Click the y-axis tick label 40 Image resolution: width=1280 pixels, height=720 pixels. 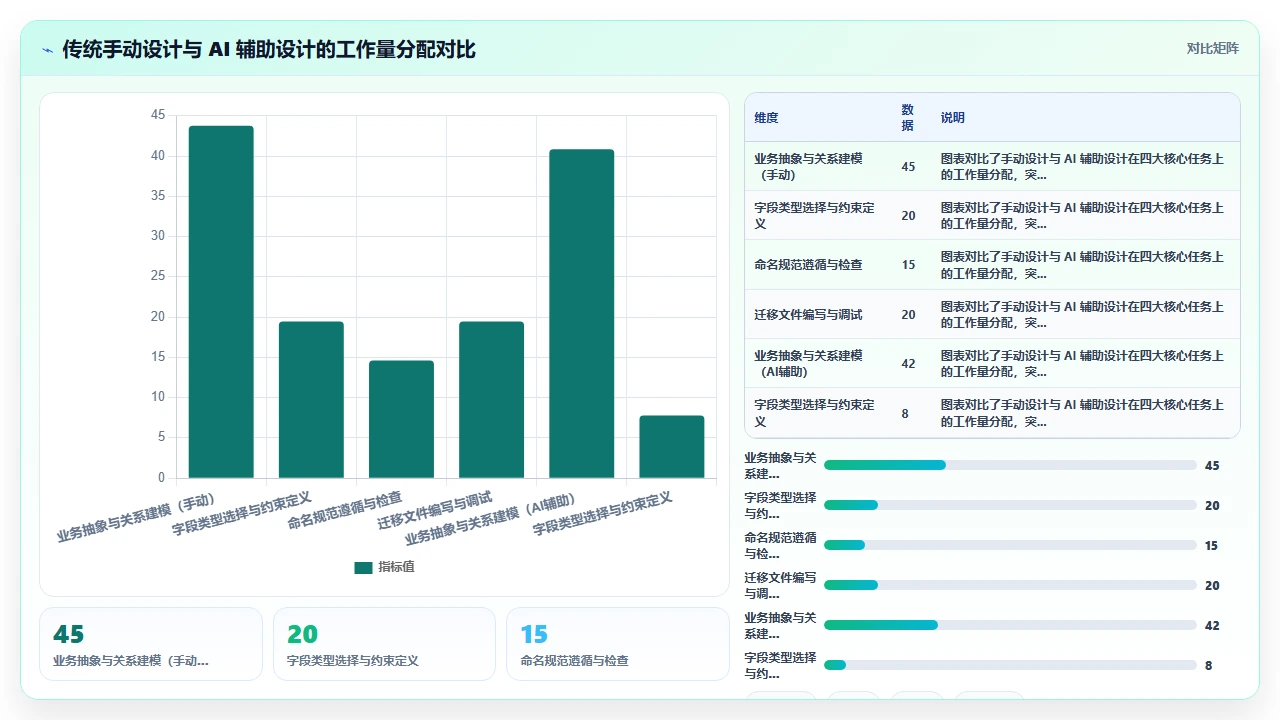pyautogui.click(x=158, y=156)
